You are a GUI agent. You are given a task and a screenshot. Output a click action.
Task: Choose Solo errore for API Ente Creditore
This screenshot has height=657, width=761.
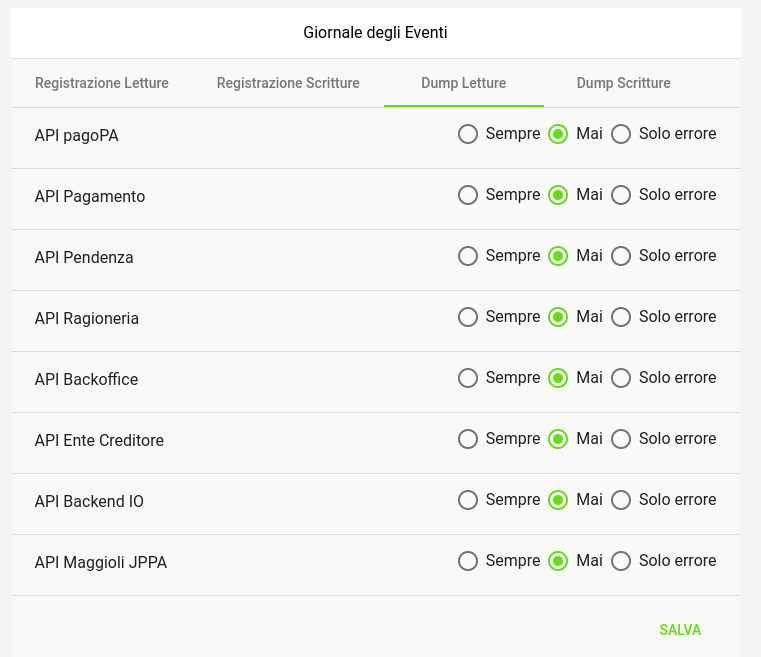point(621,439)
